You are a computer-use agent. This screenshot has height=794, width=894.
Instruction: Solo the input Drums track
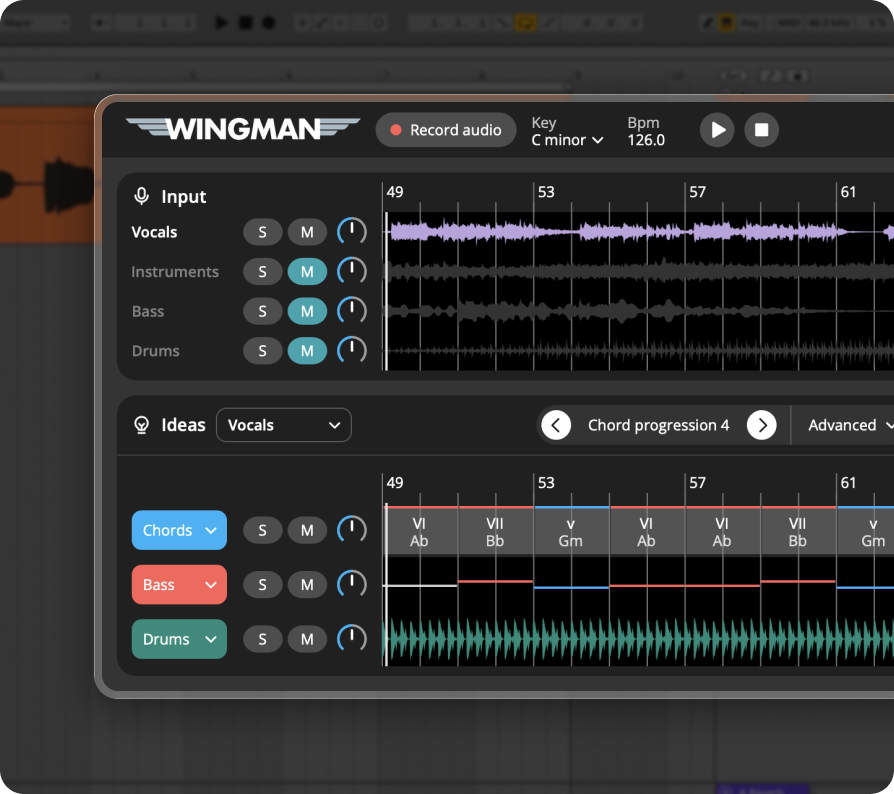[262, 351]
